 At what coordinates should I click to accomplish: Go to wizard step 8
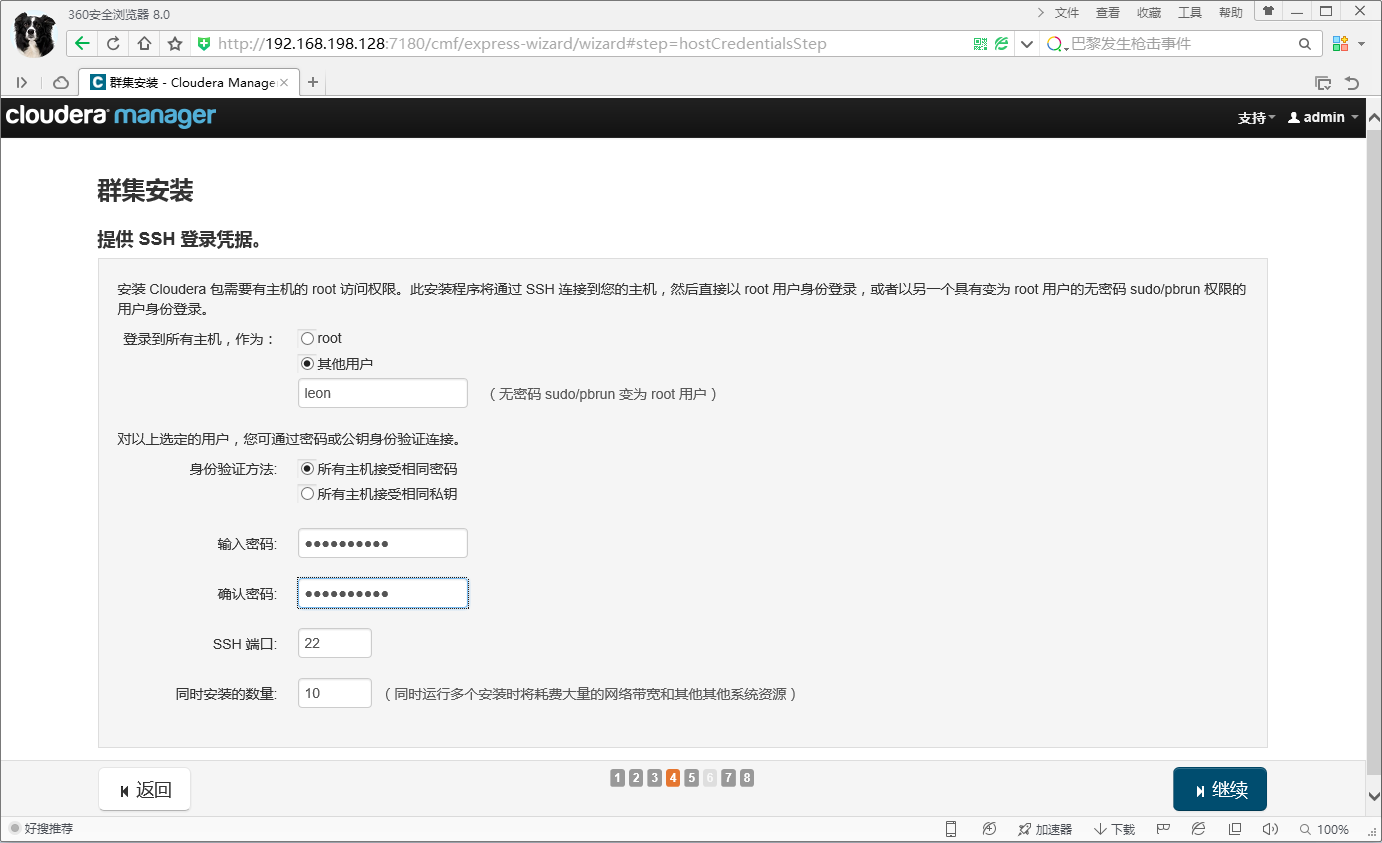(x=747, y=778)
